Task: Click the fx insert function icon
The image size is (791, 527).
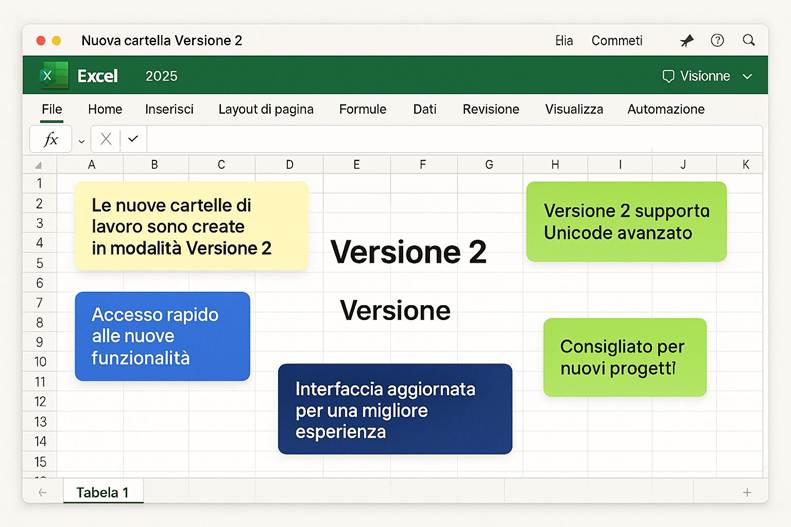Action: pyautogui.click(x=50, y=139)
